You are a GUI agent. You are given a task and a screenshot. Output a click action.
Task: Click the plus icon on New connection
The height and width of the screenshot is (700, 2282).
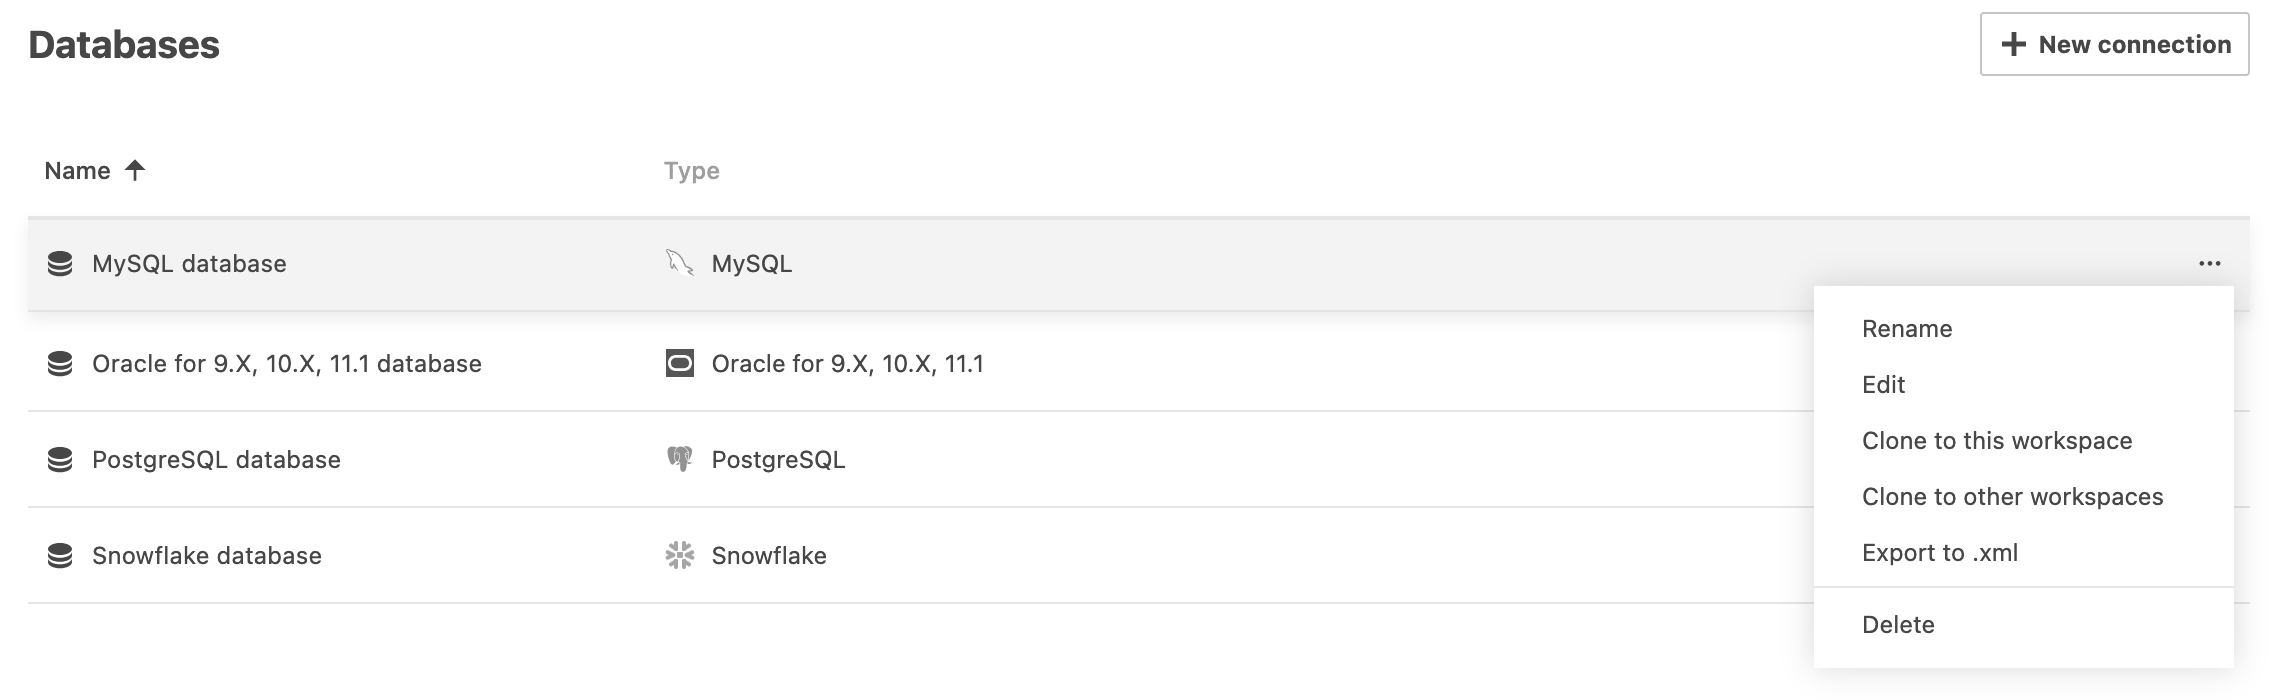[2012, 44]
